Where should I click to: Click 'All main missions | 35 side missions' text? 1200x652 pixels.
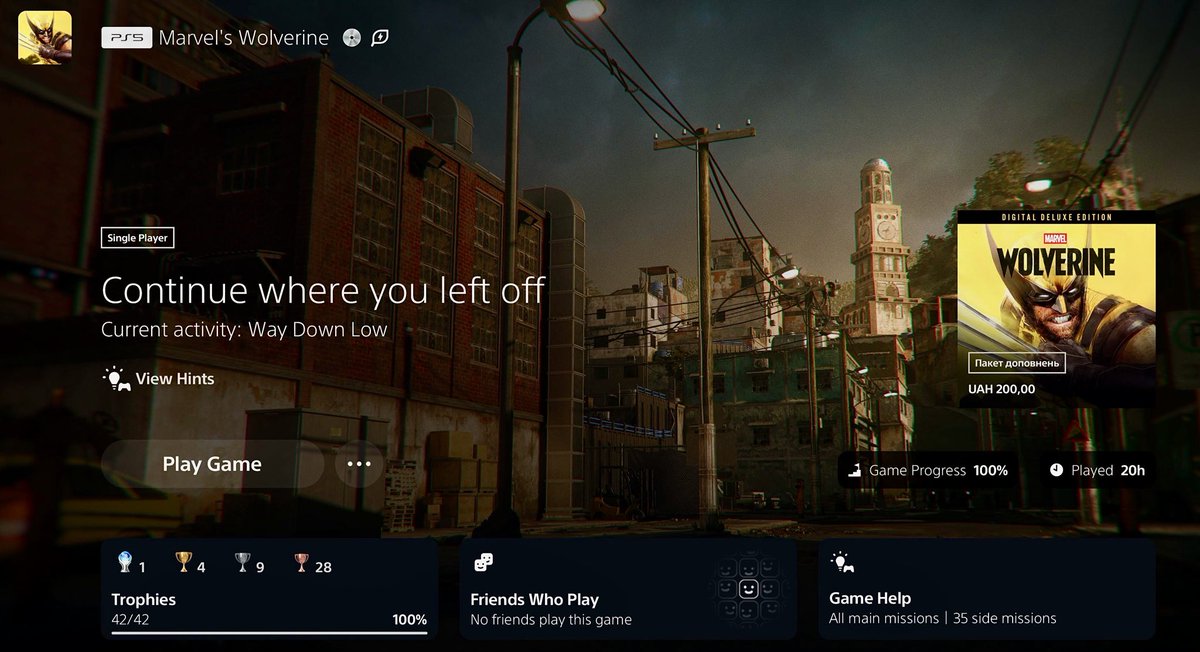(x=943, y=618)
